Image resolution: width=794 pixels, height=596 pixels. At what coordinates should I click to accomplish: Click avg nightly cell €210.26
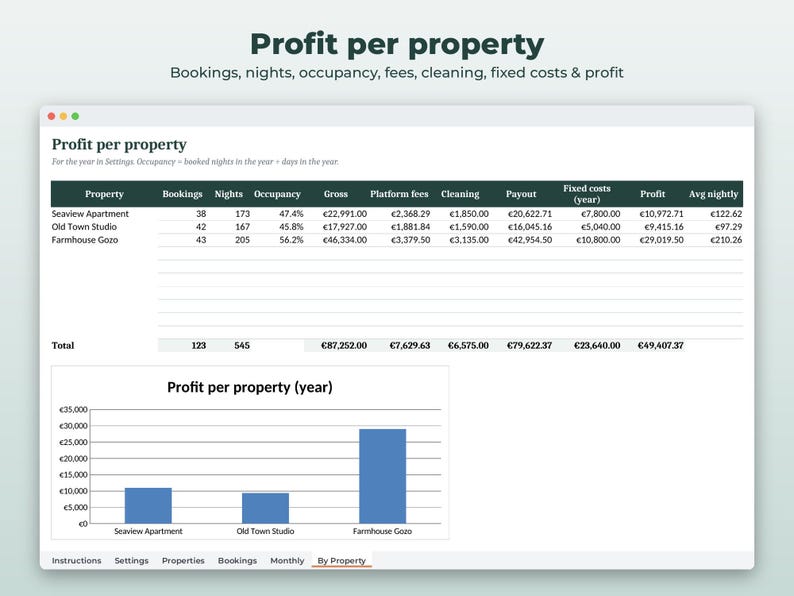coord(726,240)
